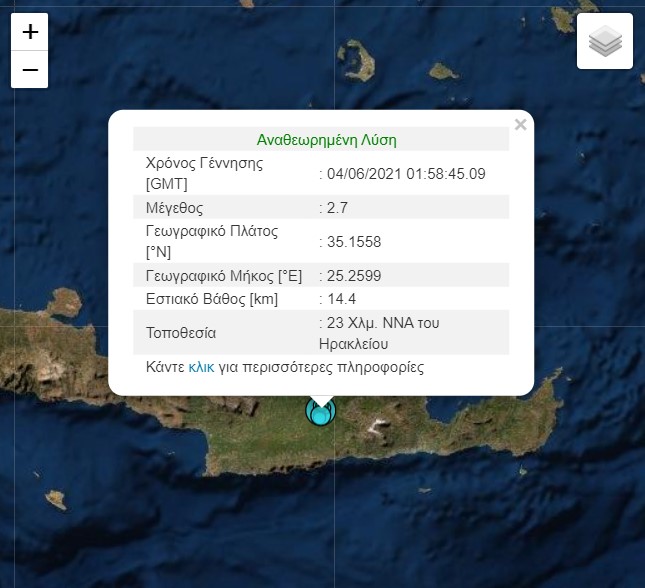Click the 'Μέγεθος' row label
The image size is (645, 588).
coord(175,208)
